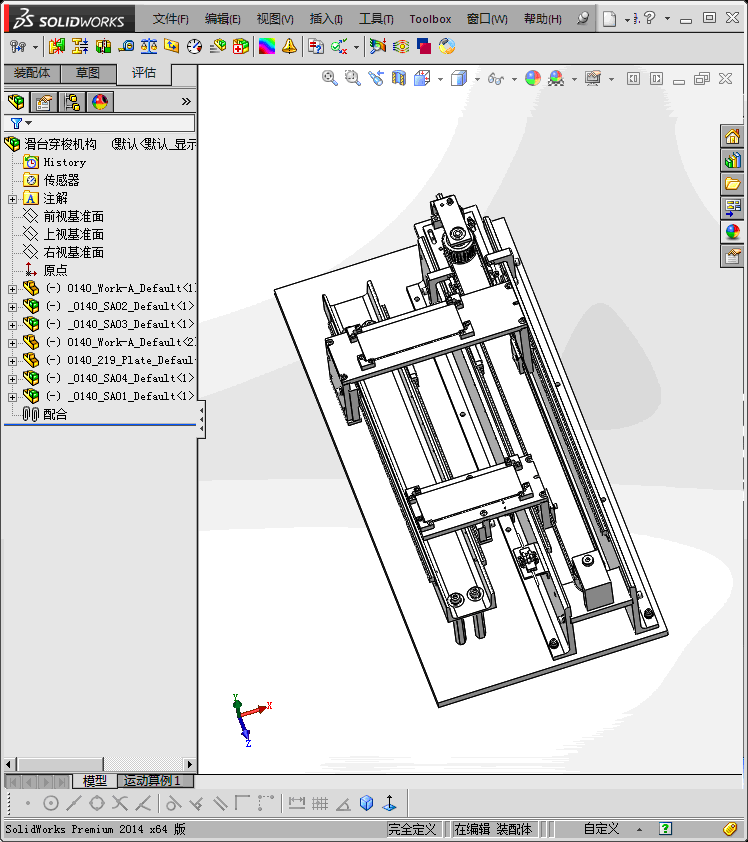
Task: Open the feature tree filter dropdown arrow
Action: click(28, 123)
